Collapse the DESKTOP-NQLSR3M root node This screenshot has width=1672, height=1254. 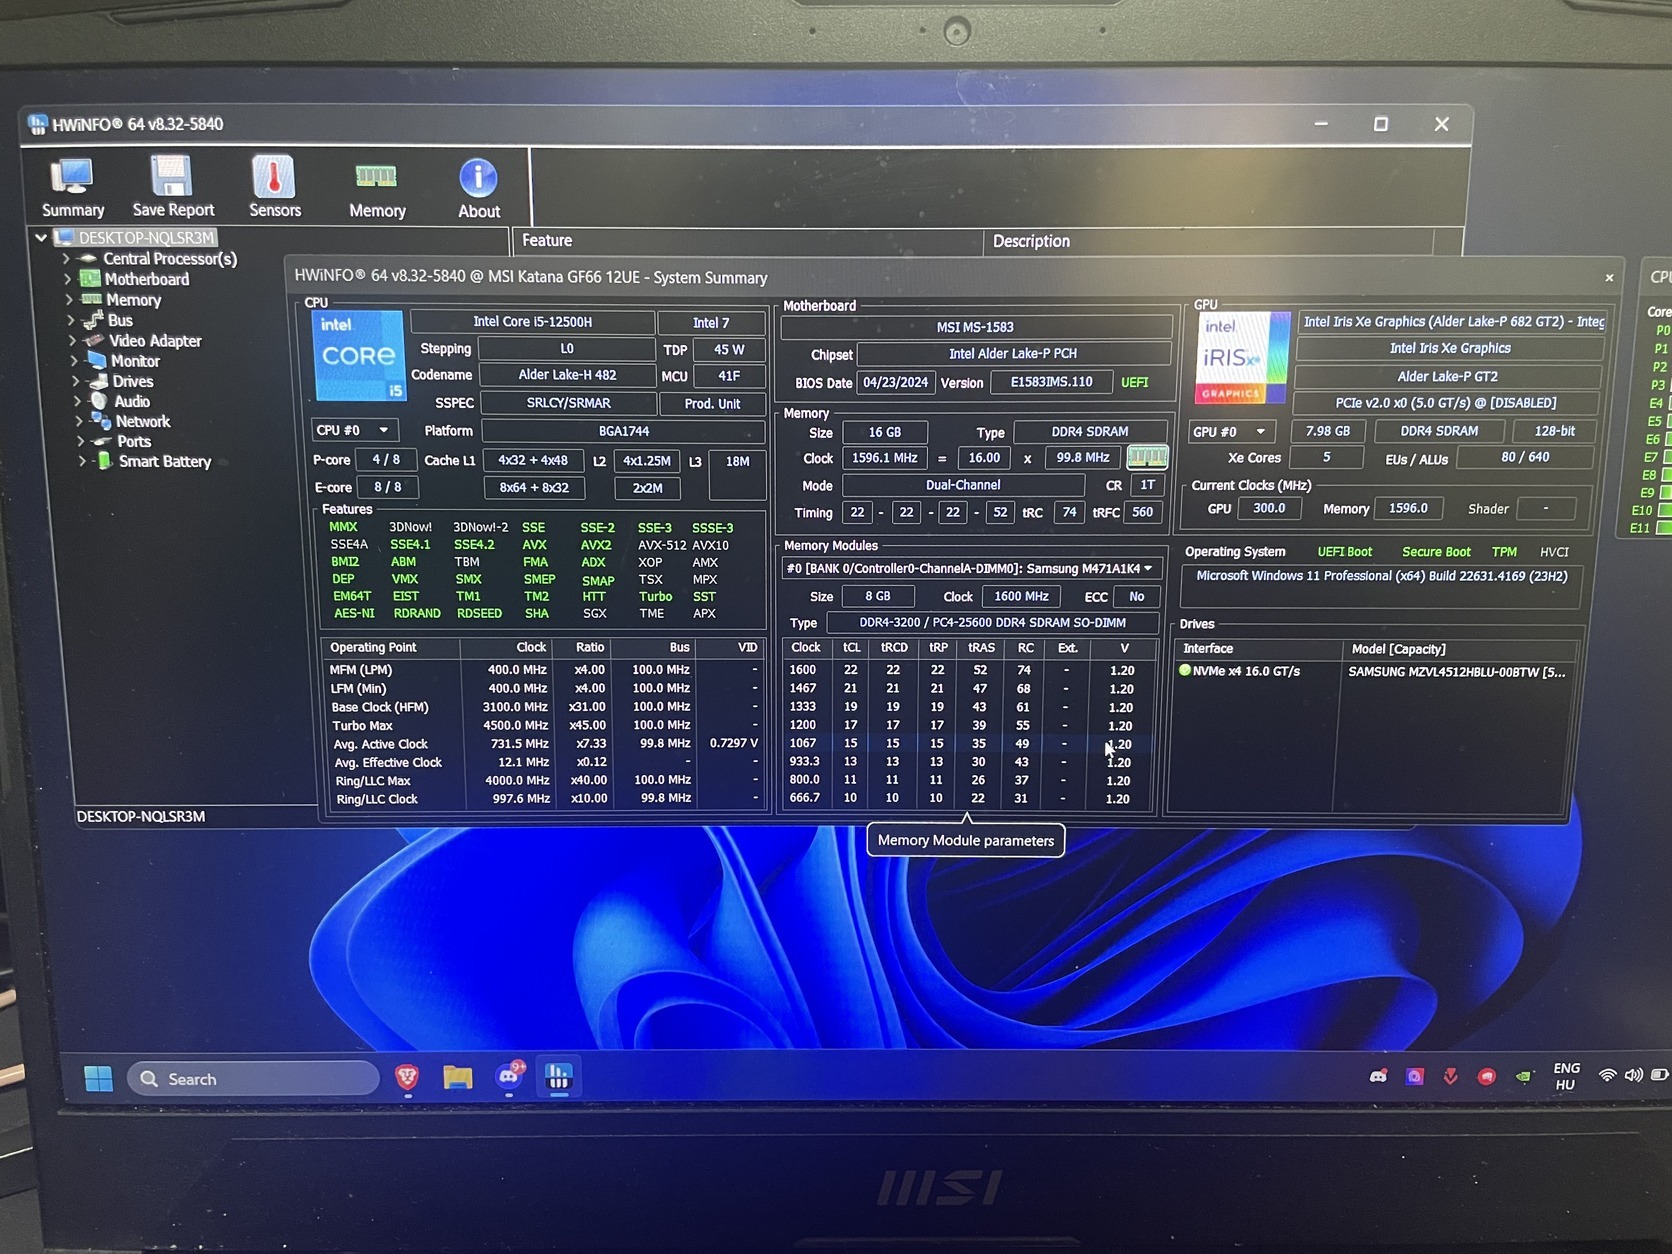click(x=41, y=237)
